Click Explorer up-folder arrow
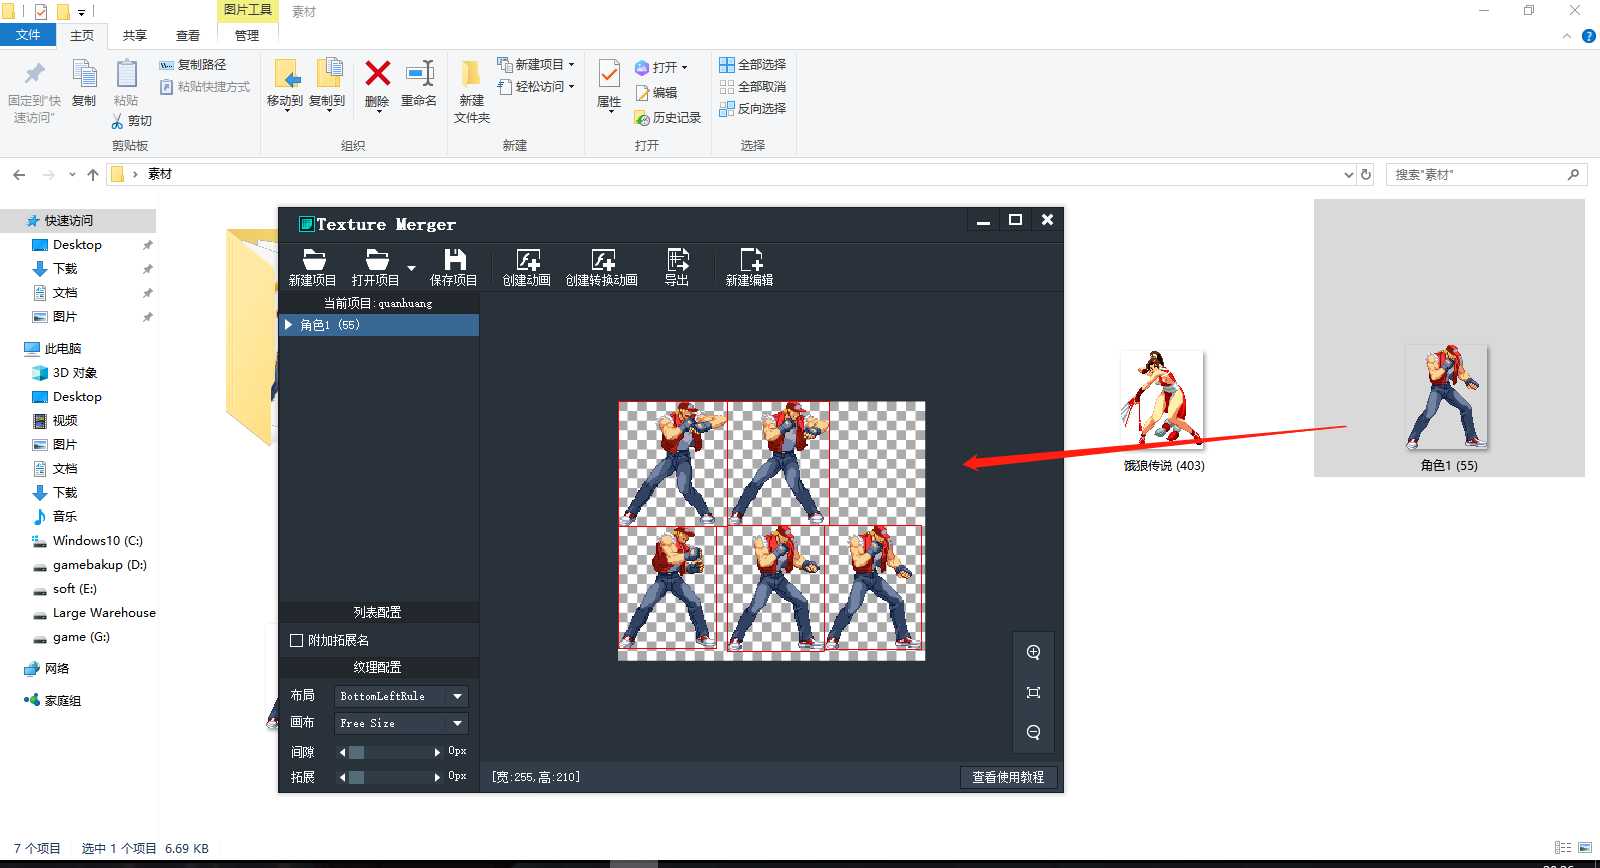Screen dimensions: 1600x868 pos(93,174)
